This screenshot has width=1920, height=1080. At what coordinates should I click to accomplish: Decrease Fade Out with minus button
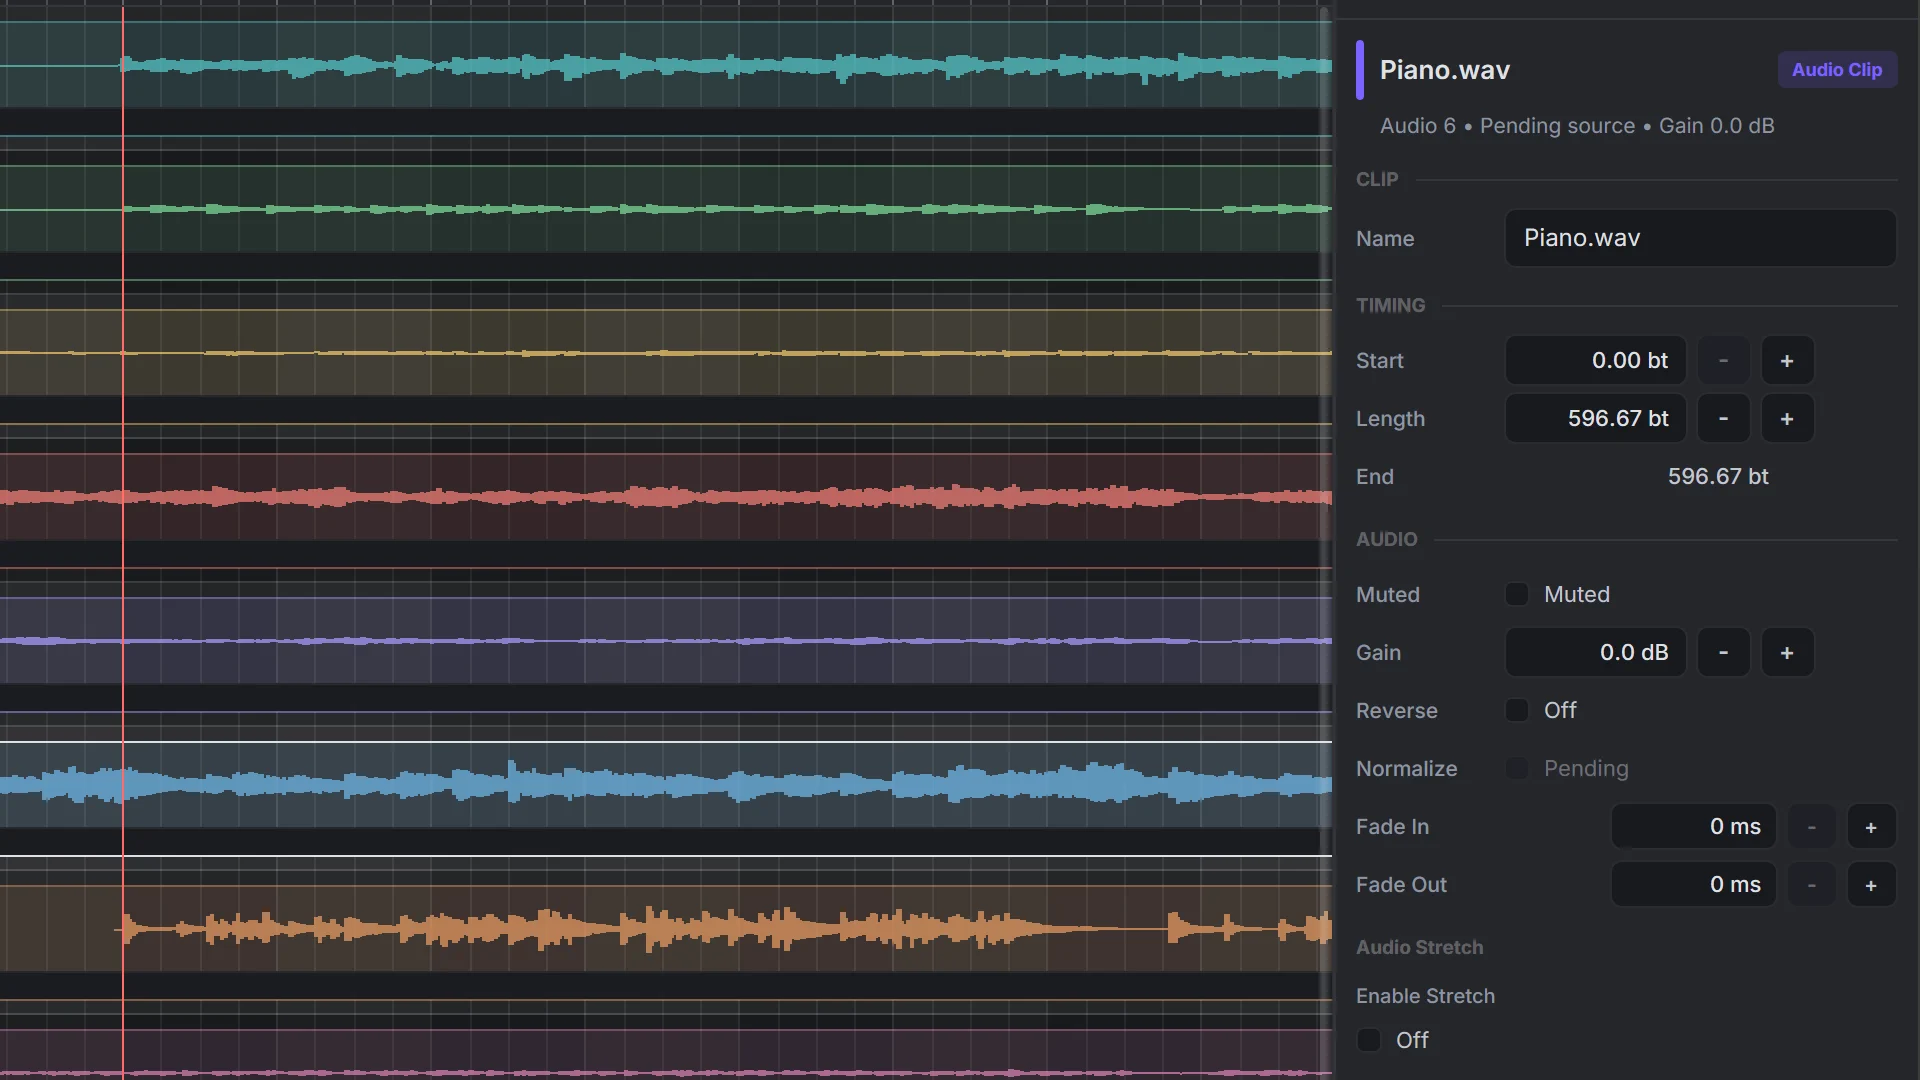point(1811,884)
